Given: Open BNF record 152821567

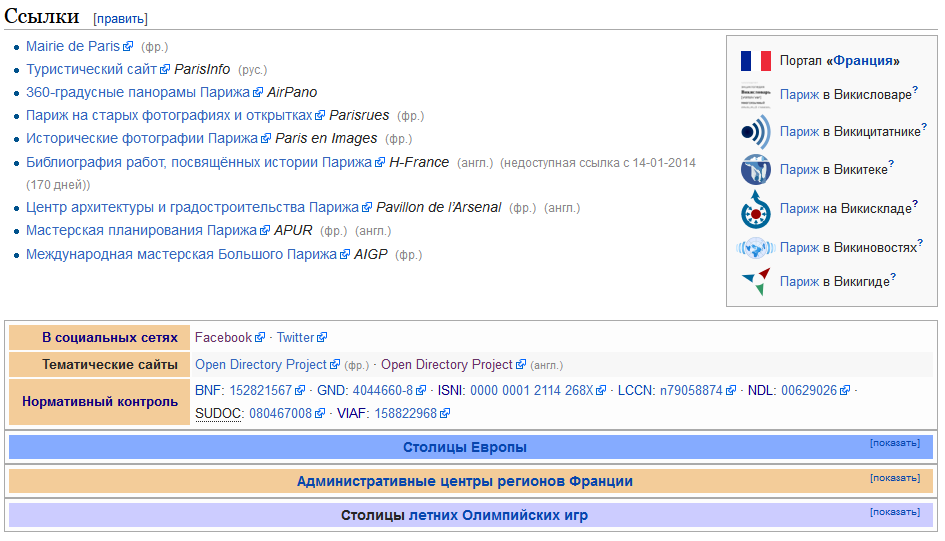Looking at the screenshot, I should (x=260, y=391).
